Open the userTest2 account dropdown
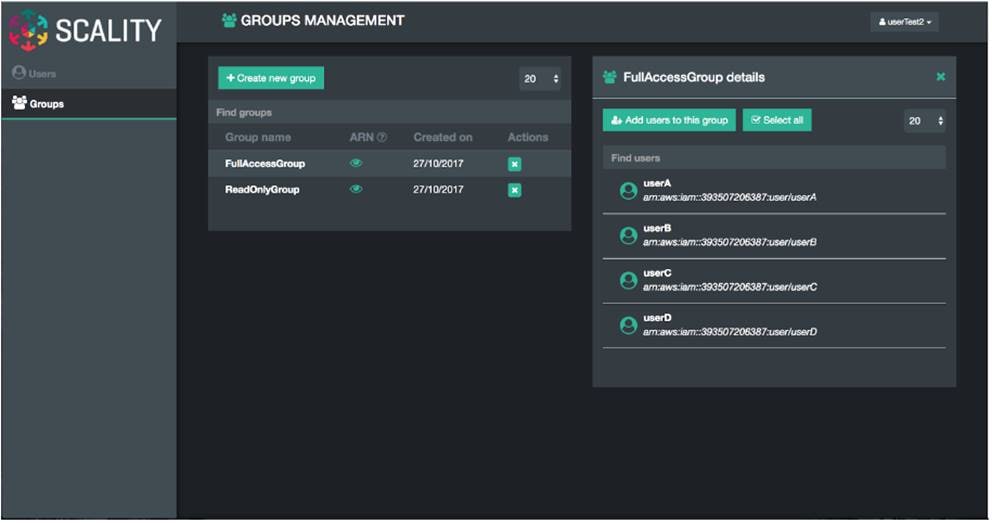The image size is (992, 523). click(905, 22)
